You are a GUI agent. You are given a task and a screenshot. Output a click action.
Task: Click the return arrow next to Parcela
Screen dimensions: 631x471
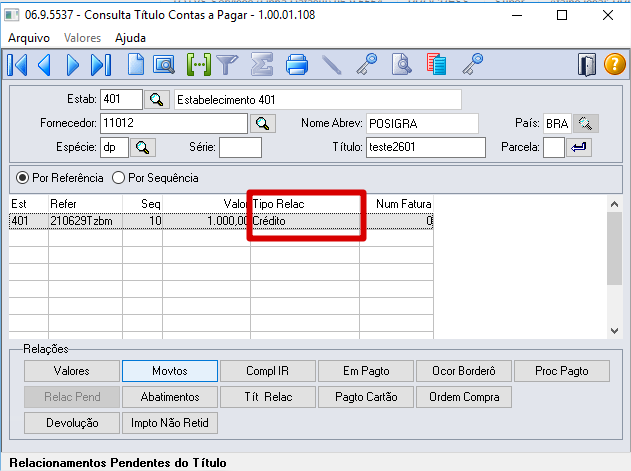click(579, 147)
